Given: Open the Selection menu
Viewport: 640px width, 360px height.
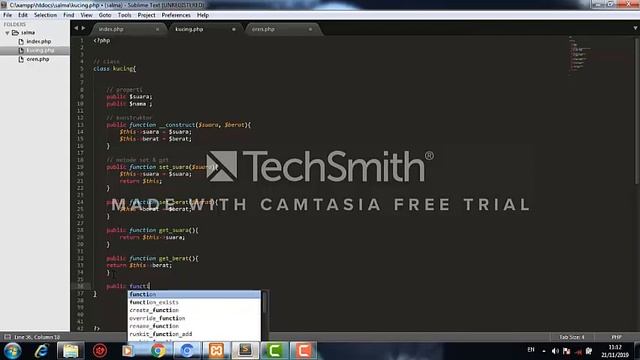Looking at the screenshot, I should 45,15.
